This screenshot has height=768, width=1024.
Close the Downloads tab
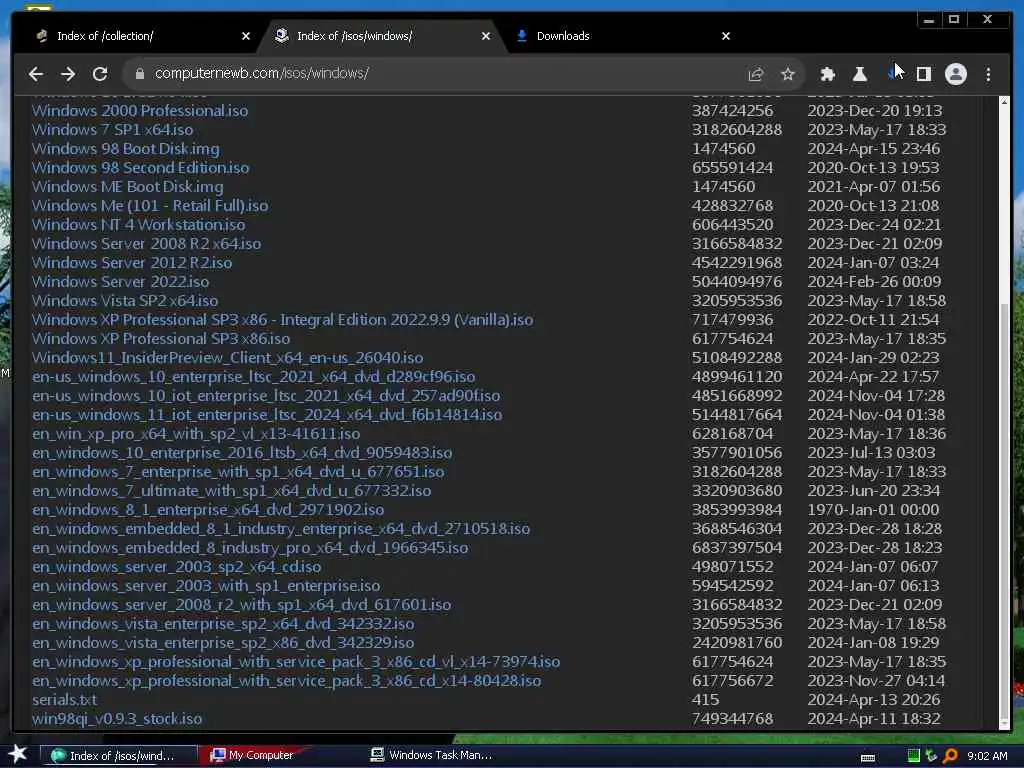click(x=726, y=36)
